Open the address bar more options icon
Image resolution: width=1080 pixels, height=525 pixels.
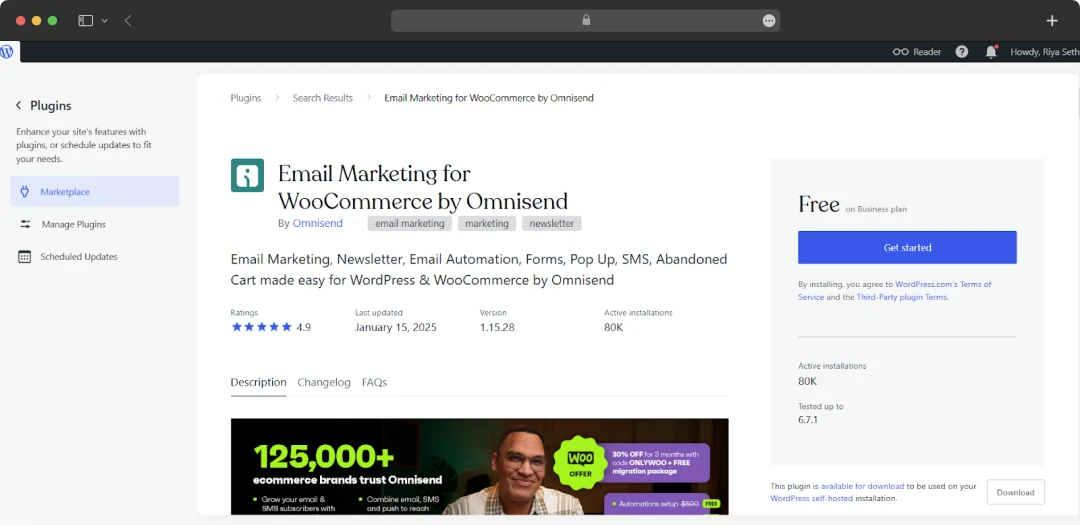pyautogui.click(x=769, y=21)
